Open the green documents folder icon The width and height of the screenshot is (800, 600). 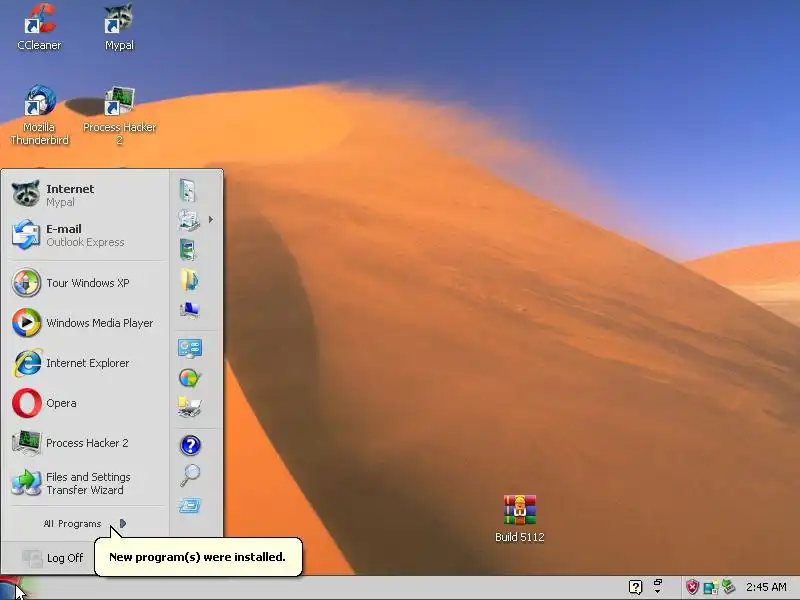click(x=188, y=250)
